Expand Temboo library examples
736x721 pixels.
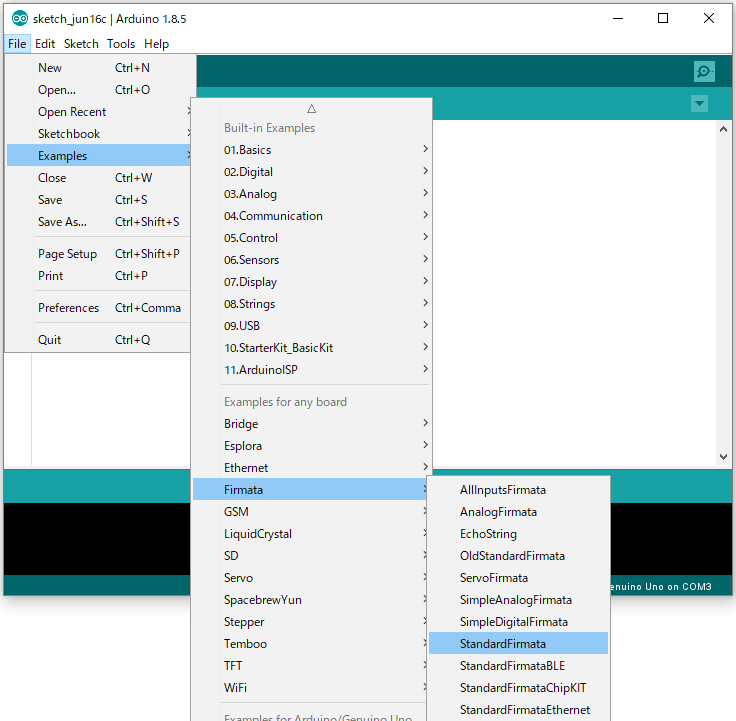click(x=310, y=644)
